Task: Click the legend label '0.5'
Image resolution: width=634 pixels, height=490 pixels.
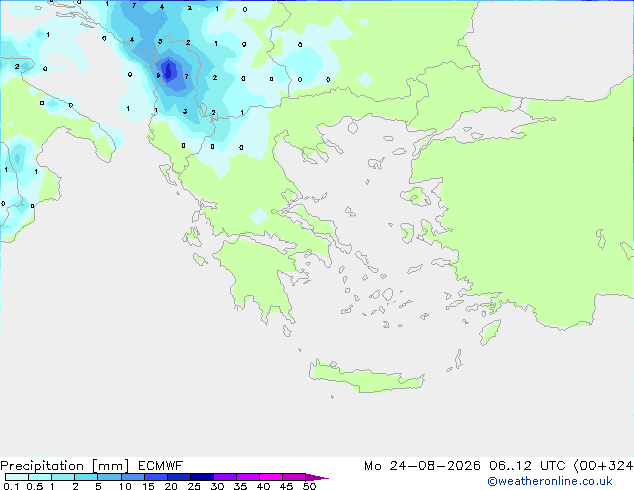Action: (35, 486)
